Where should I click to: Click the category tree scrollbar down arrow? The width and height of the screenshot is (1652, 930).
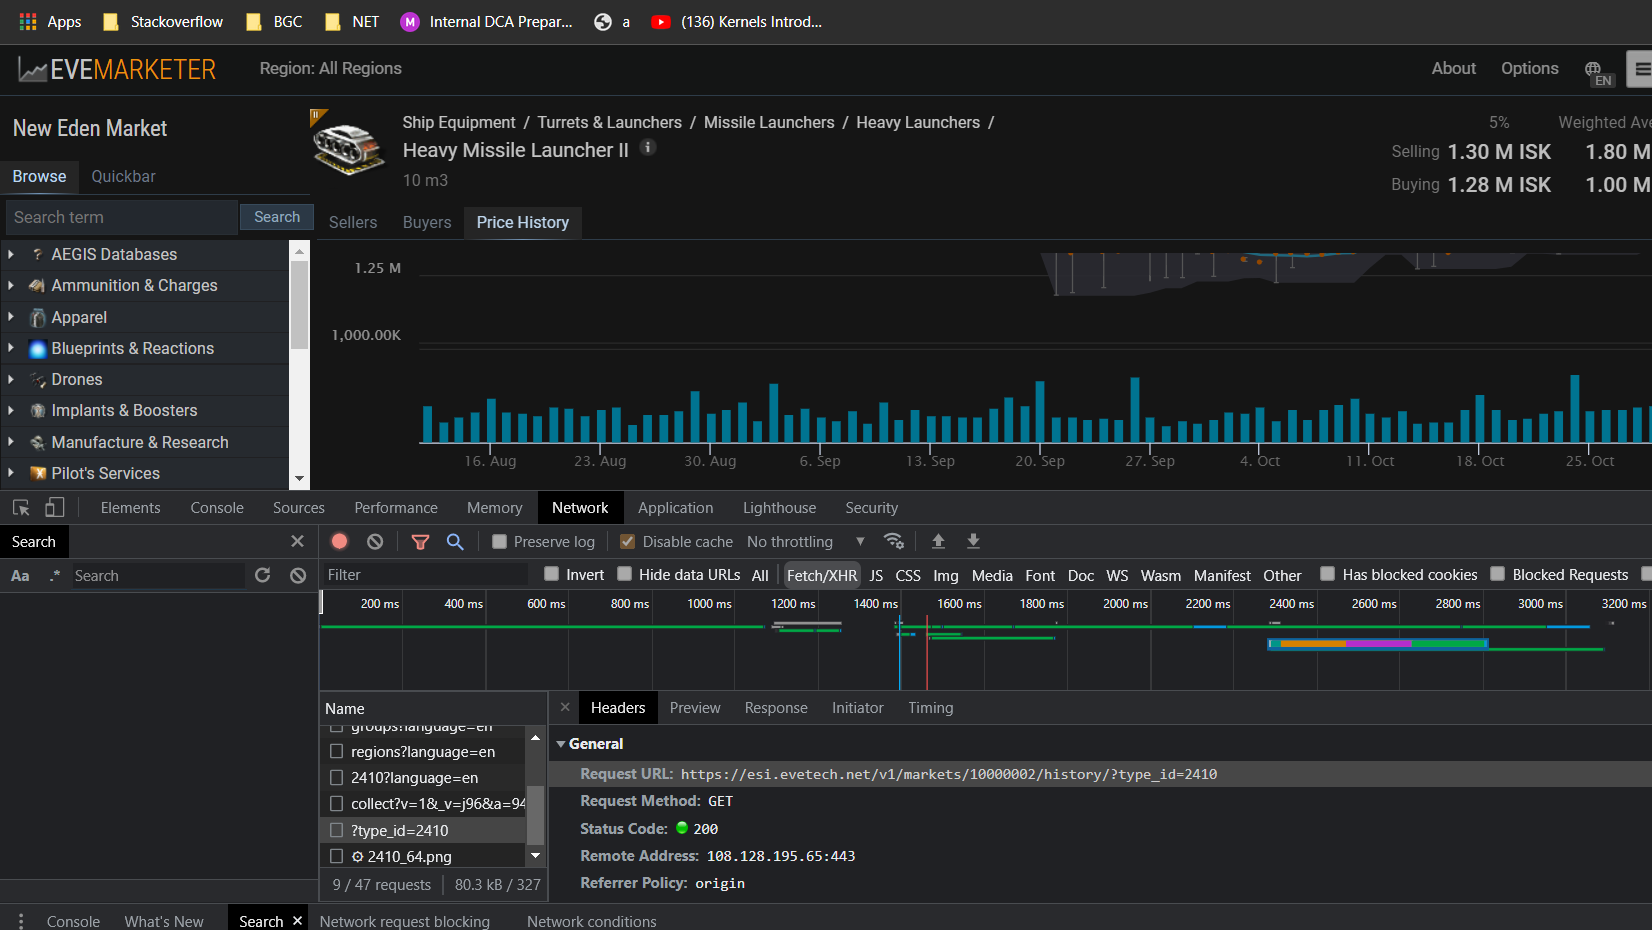299,480
